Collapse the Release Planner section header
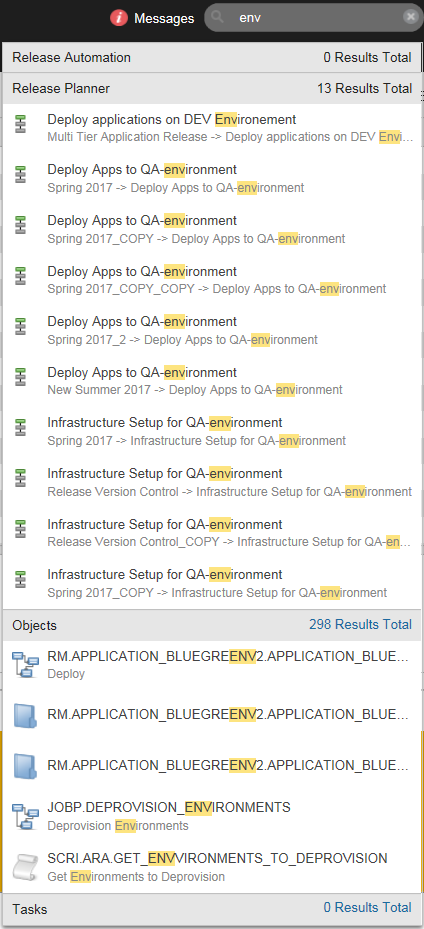 click(212, 88)
